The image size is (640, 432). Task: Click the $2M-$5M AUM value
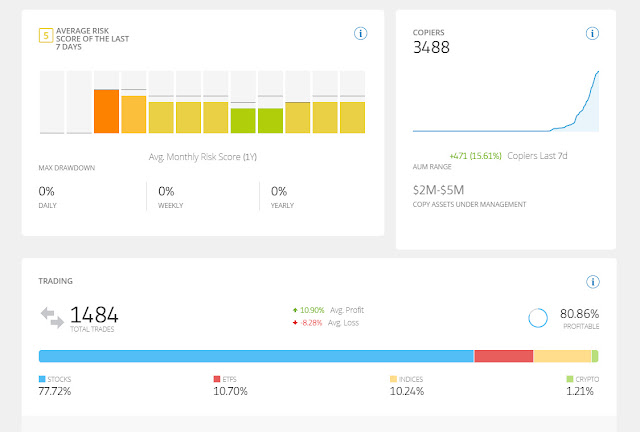pos(438,190)
